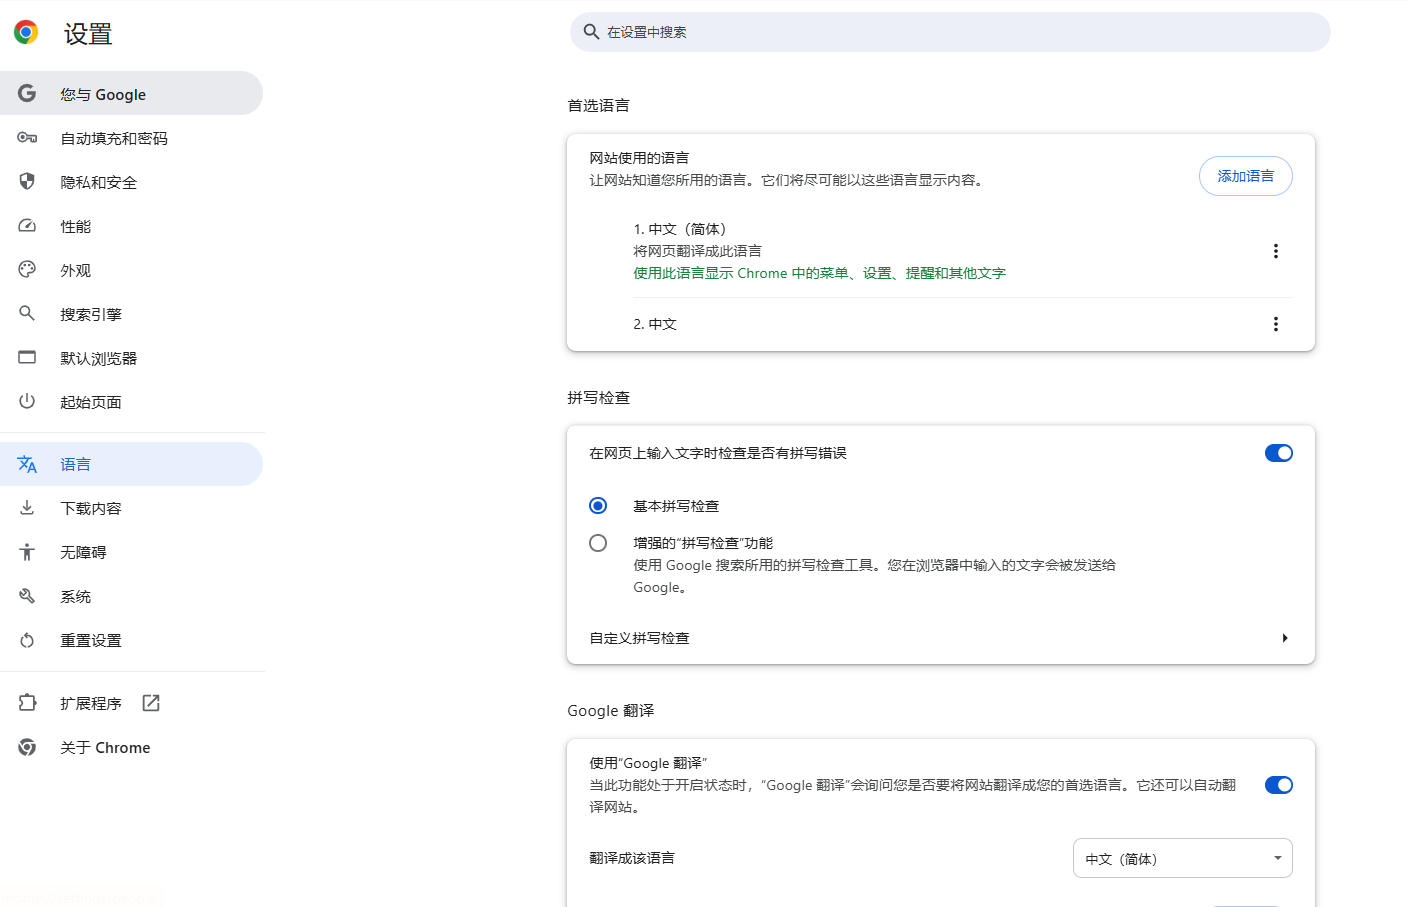Click in the 在设置中搜索 search field
The height and width of the screenshot is (907, 1407).
[x=950, y=32]
